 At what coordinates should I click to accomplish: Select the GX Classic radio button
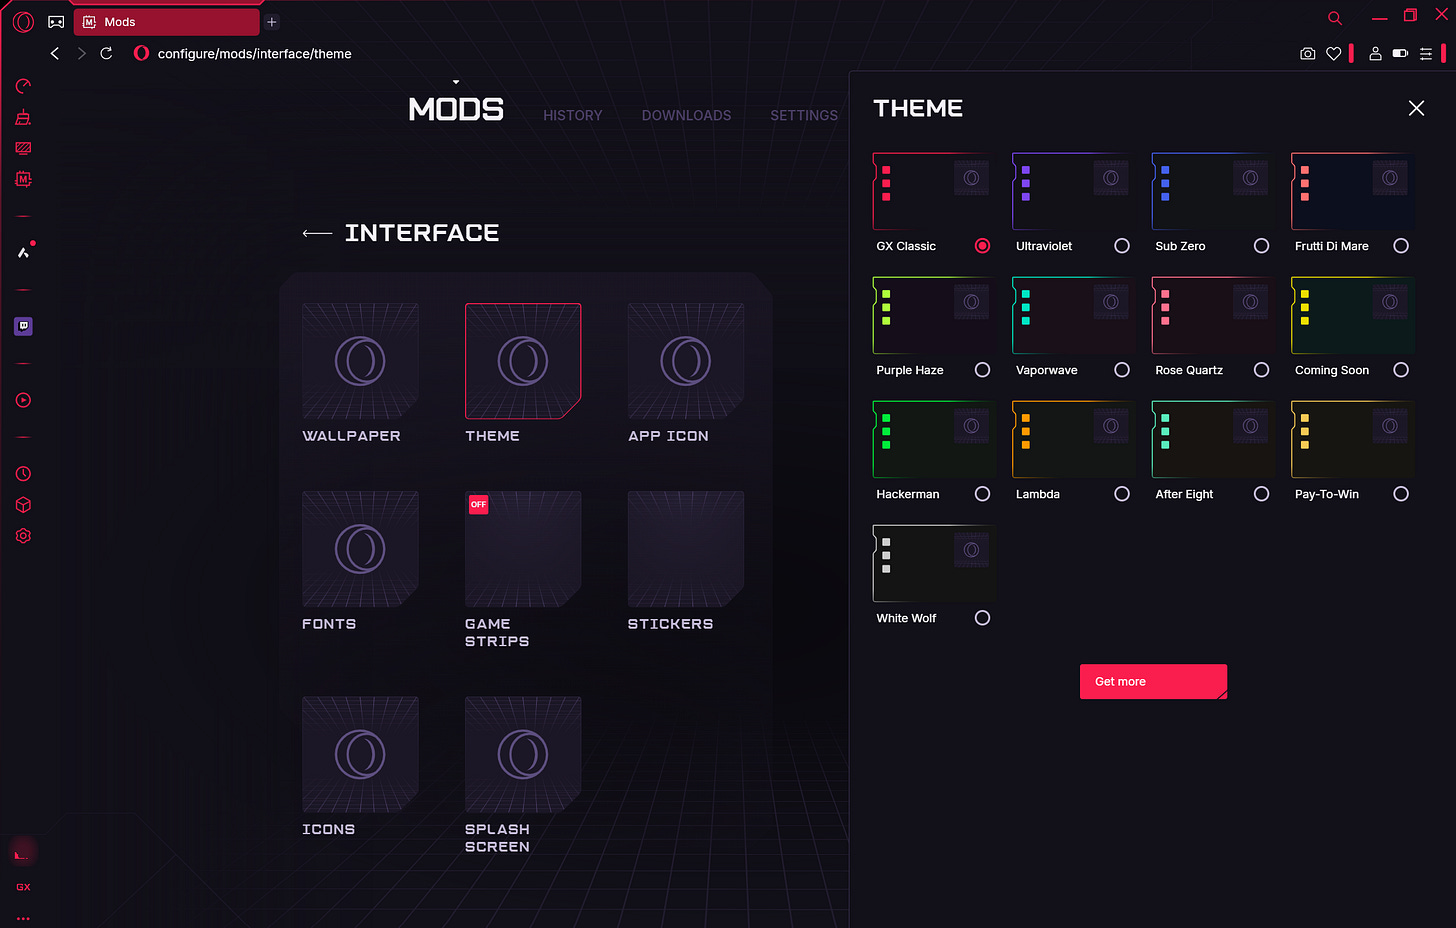[x=982, y=246]
